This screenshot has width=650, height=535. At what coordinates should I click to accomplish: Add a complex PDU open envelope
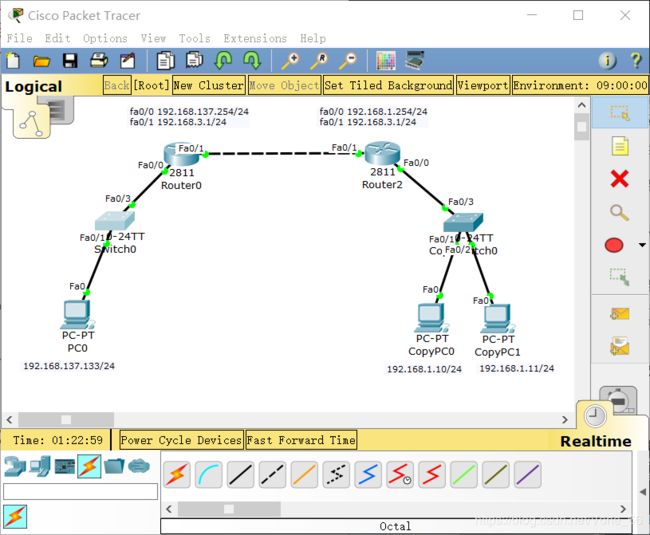620,346
